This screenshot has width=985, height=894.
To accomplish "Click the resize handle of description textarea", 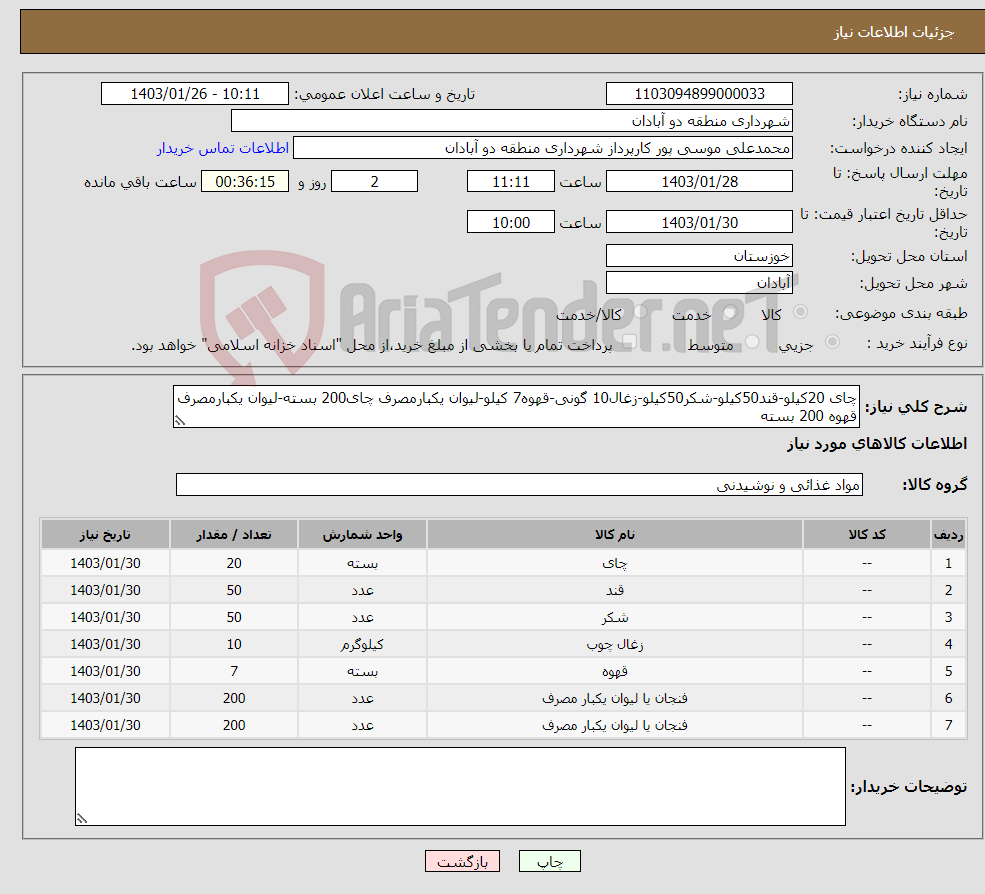I will coord(180,421).
